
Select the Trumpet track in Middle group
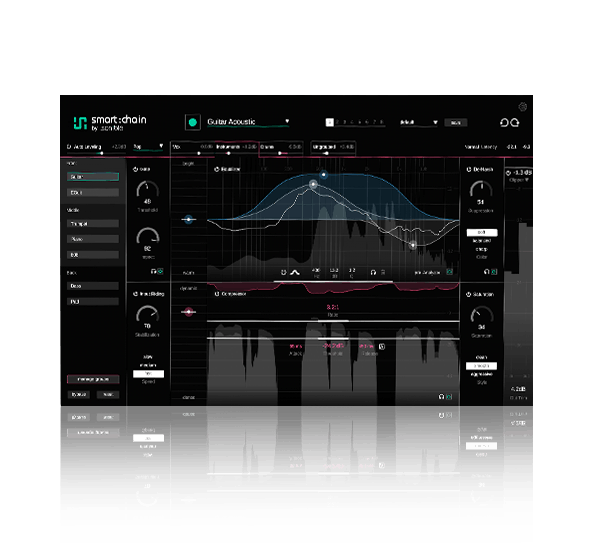[93, 223]
